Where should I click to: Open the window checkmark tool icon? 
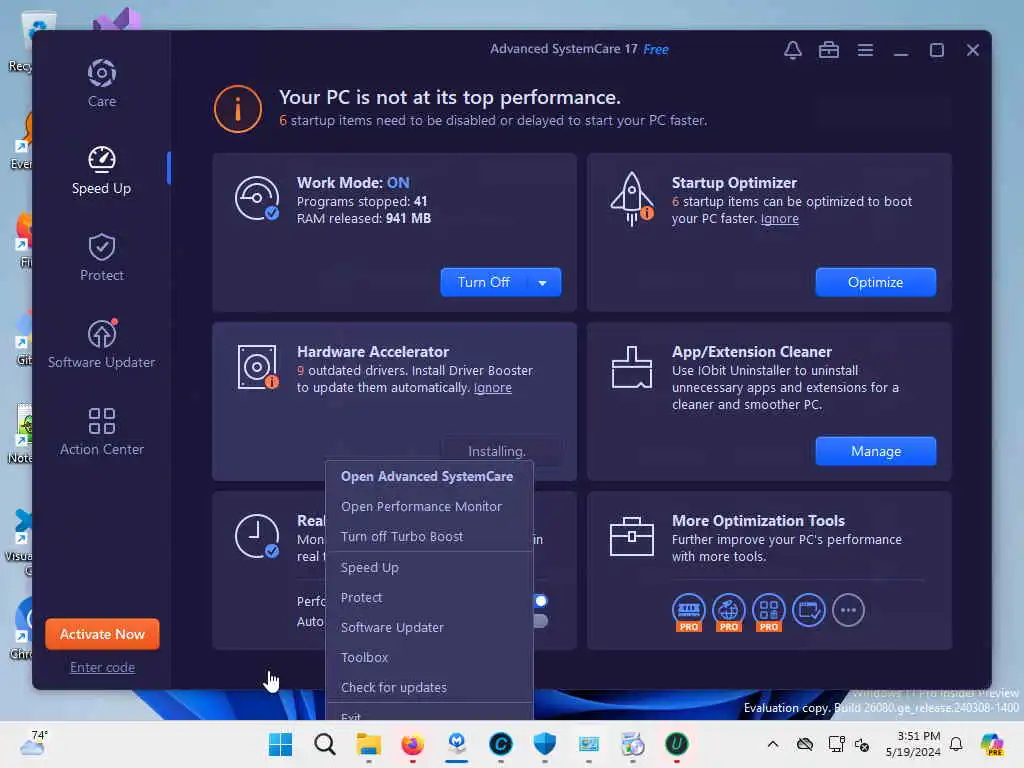tap(808, 610)
